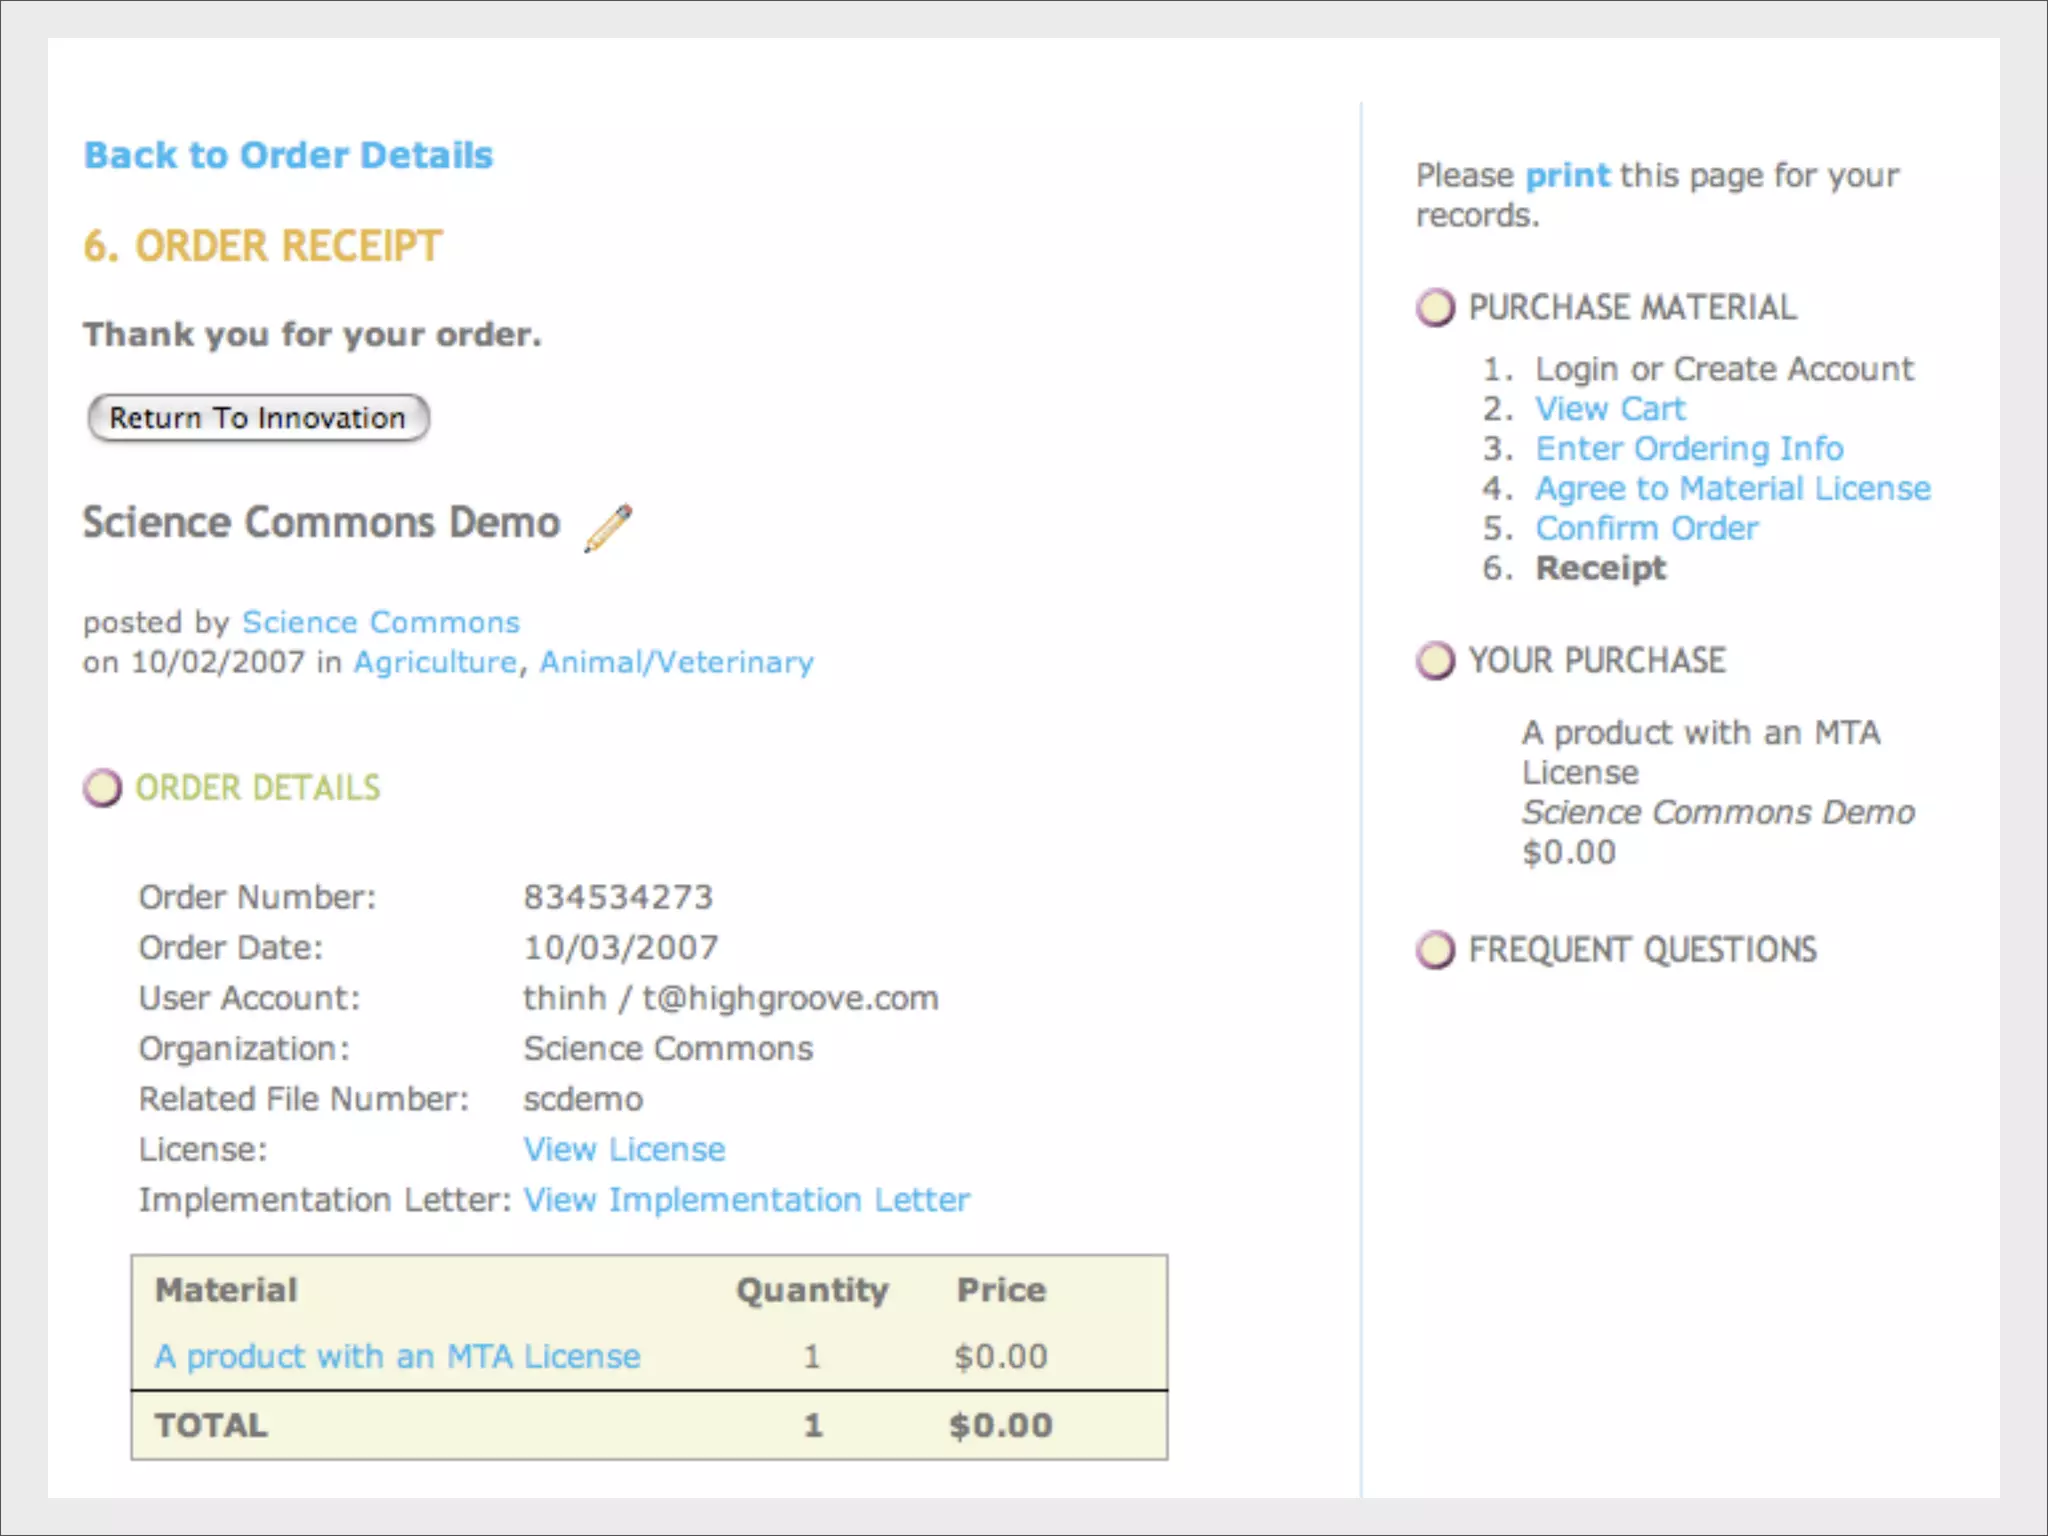Collapse the Your Purchase section heading

coord(1597,660)
